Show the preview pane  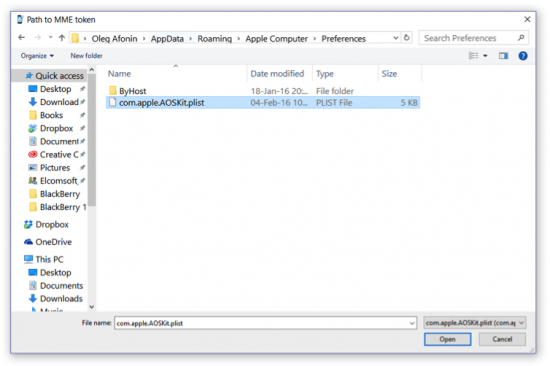[x=503, y=56]
